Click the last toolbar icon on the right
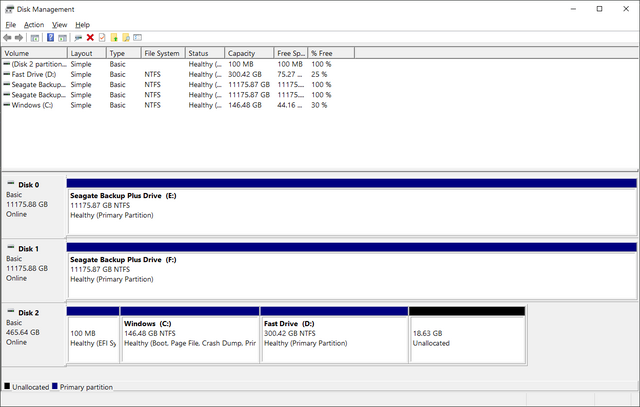The image size is (640, 407). click(139, 38)
